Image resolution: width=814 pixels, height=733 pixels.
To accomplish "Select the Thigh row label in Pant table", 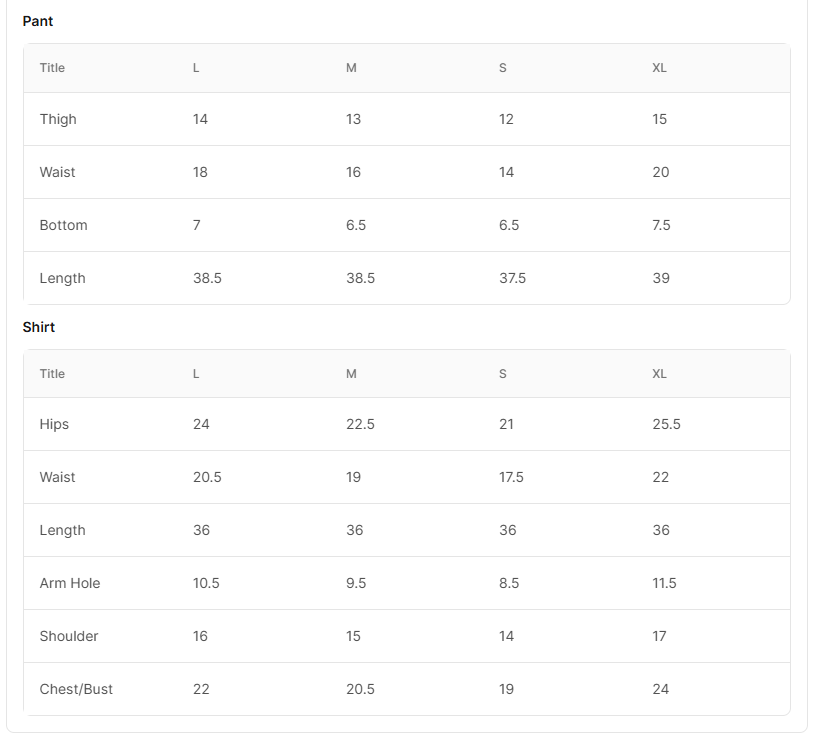I will pyautogui.click(x=58, y=119).
